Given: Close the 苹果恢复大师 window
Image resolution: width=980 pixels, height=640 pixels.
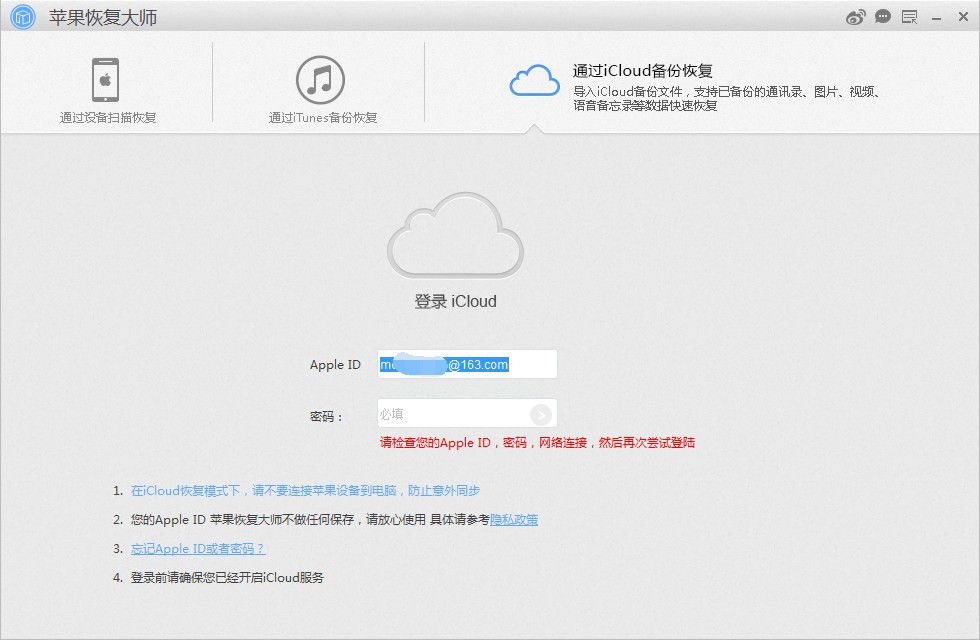Looking at the screenshot, I should pyautogui.click(x=962, y=17).
